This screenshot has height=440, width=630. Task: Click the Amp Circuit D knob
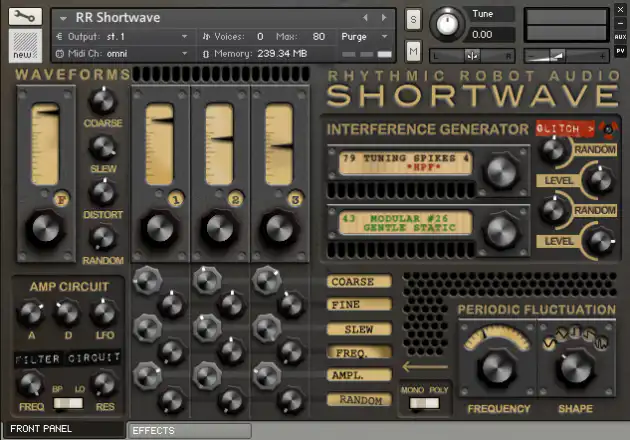point(67,313)
